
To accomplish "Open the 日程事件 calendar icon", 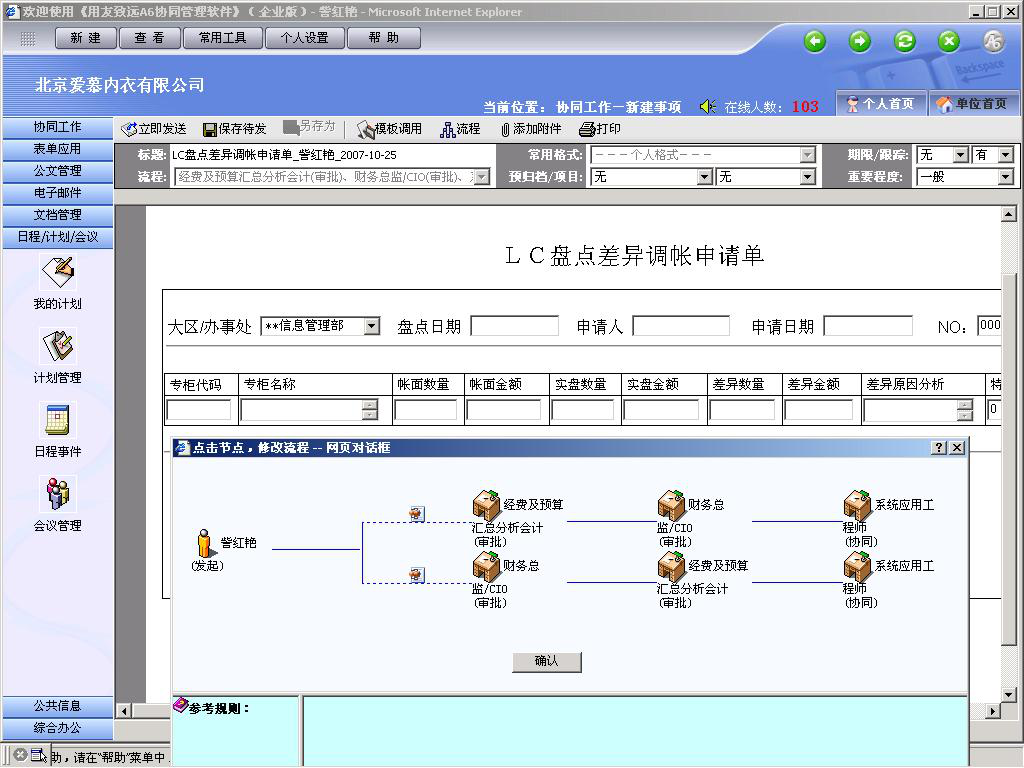I will 57,420.
